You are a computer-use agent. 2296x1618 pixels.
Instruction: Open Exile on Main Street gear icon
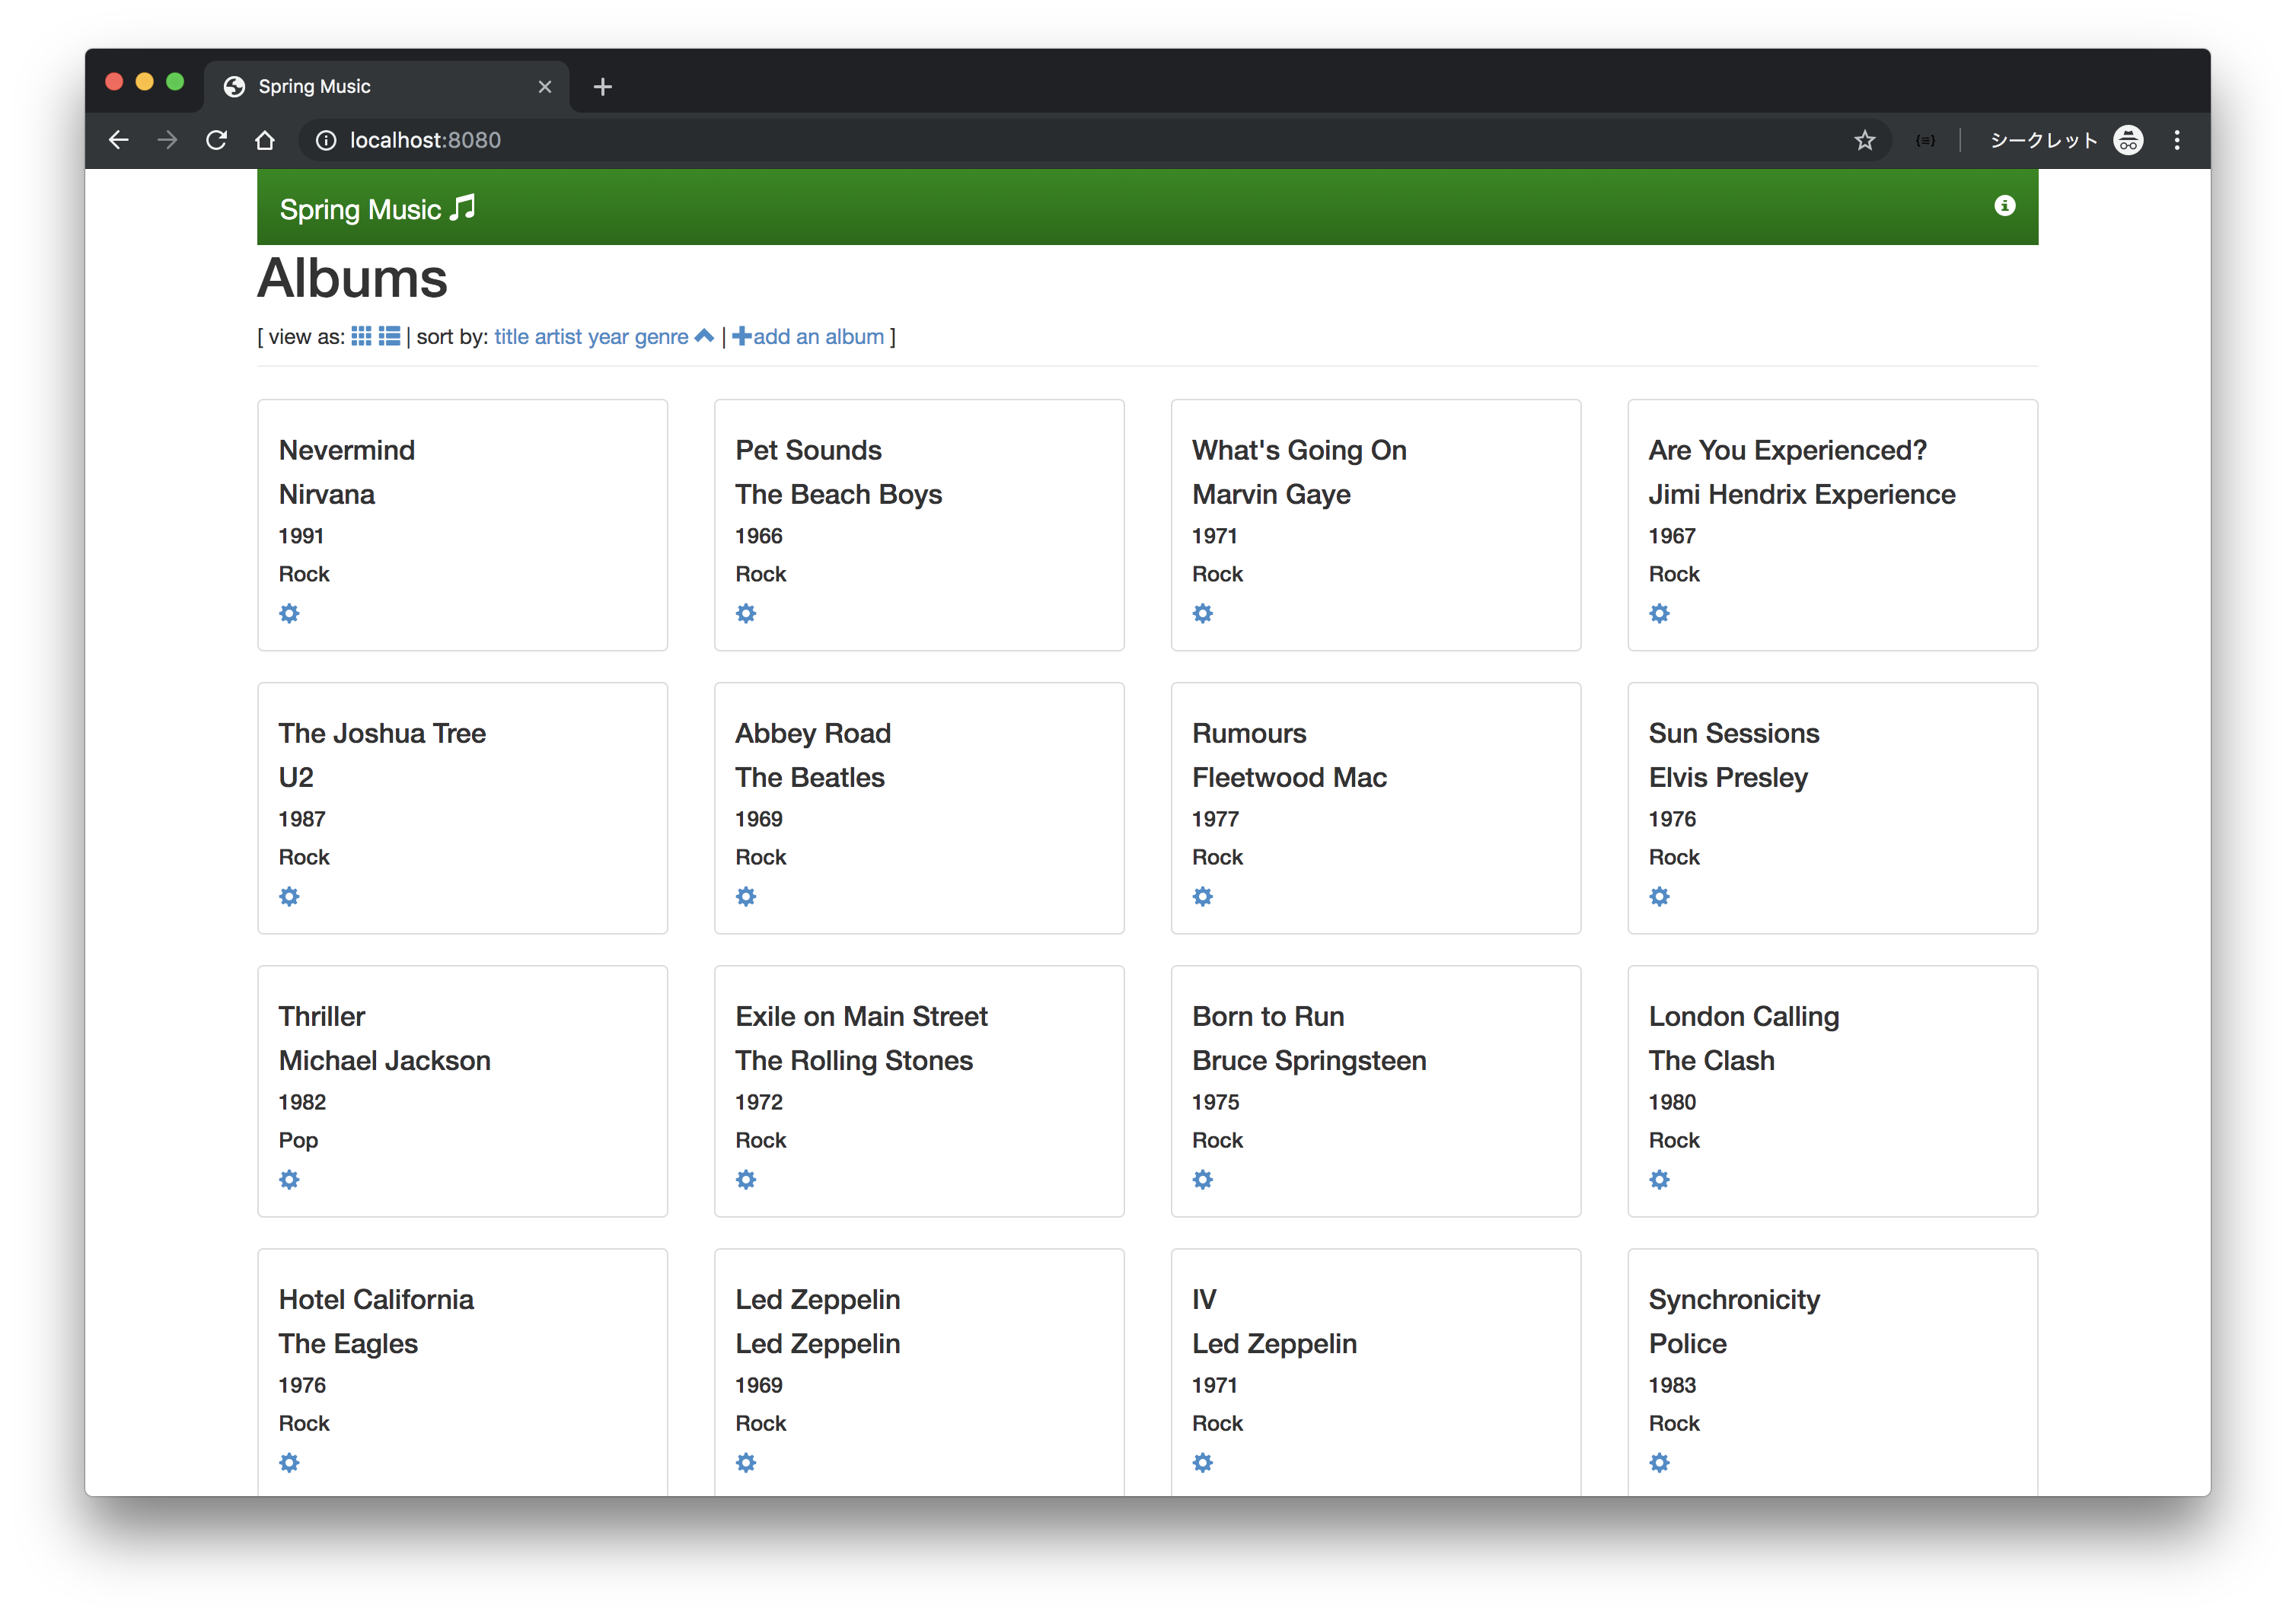pos(746,1179)
